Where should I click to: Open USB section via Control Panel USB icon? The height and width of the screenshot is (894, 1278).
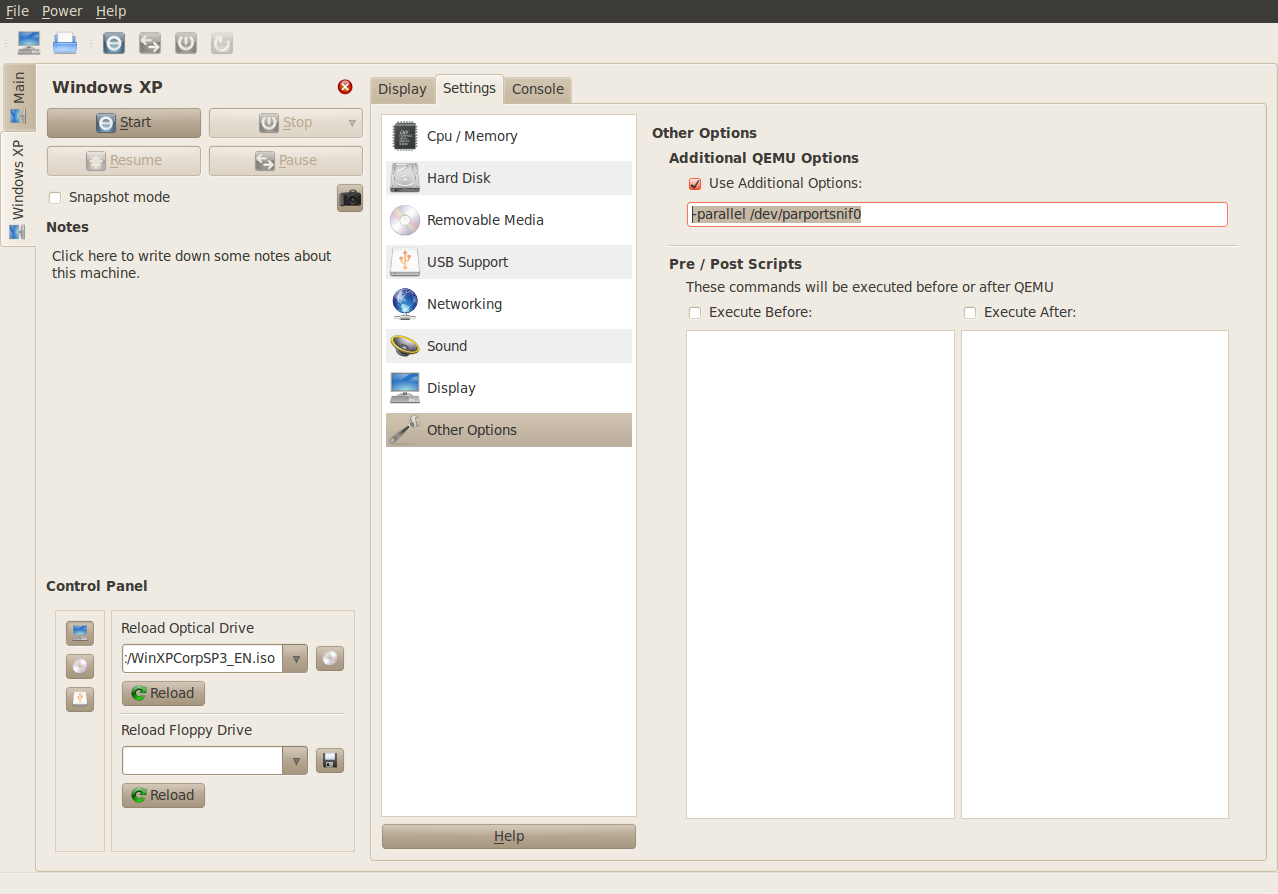point(80,699)
